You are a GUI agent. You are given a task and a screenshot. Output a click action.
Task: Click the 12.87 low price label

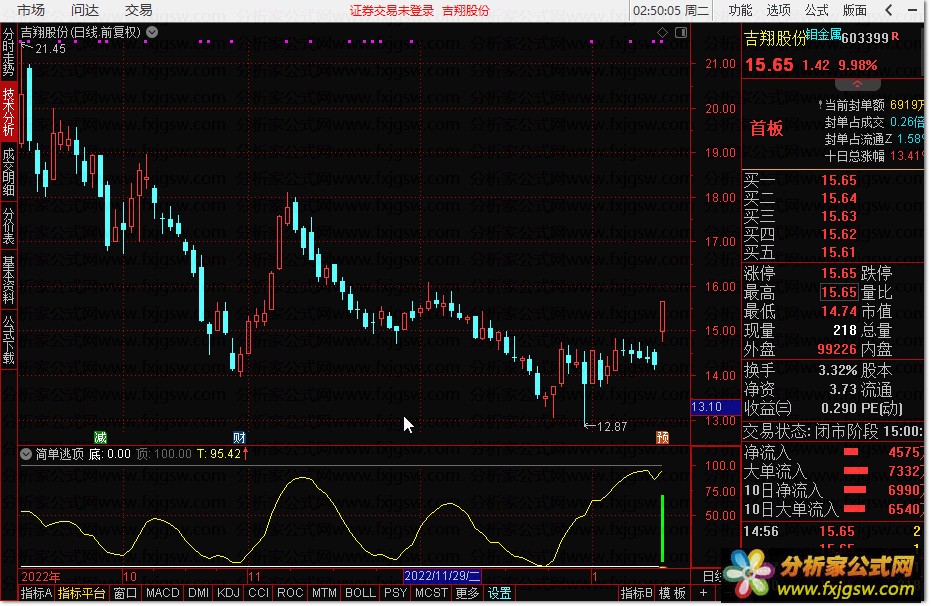[612, 427]
